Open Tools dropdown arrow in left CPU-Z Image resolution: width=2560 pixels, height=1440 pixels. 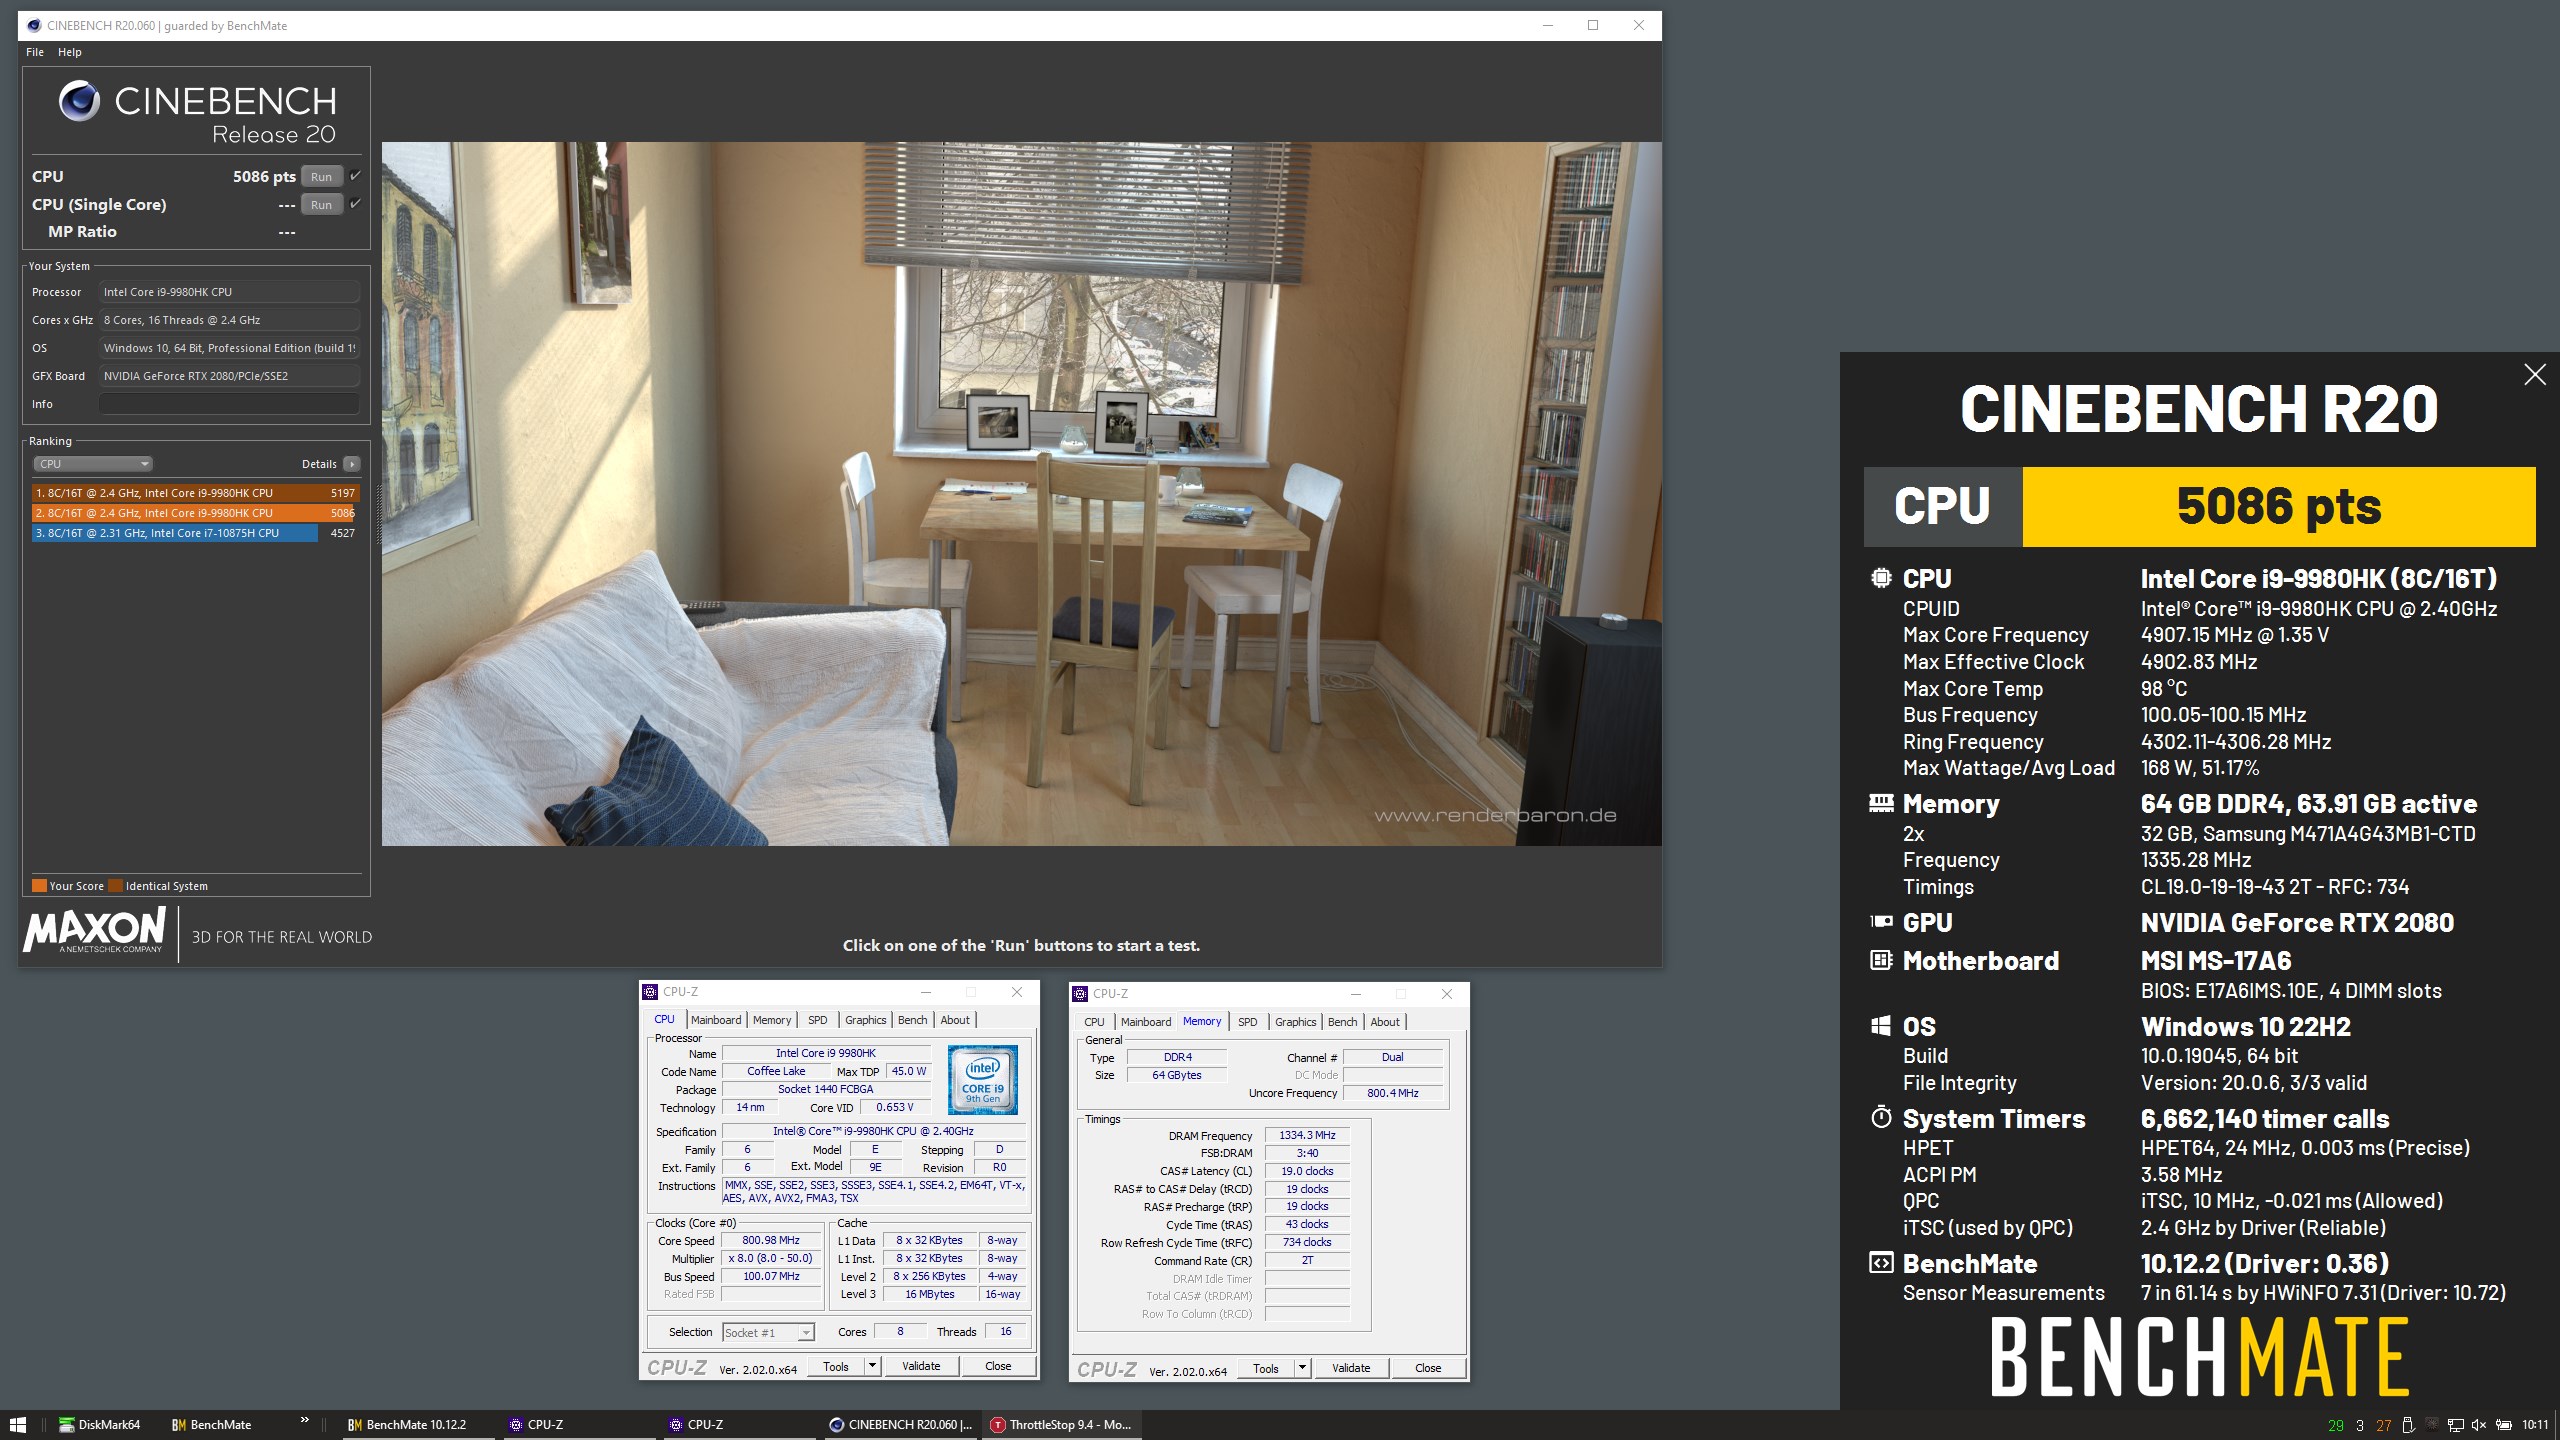(x=872, y=1367)
